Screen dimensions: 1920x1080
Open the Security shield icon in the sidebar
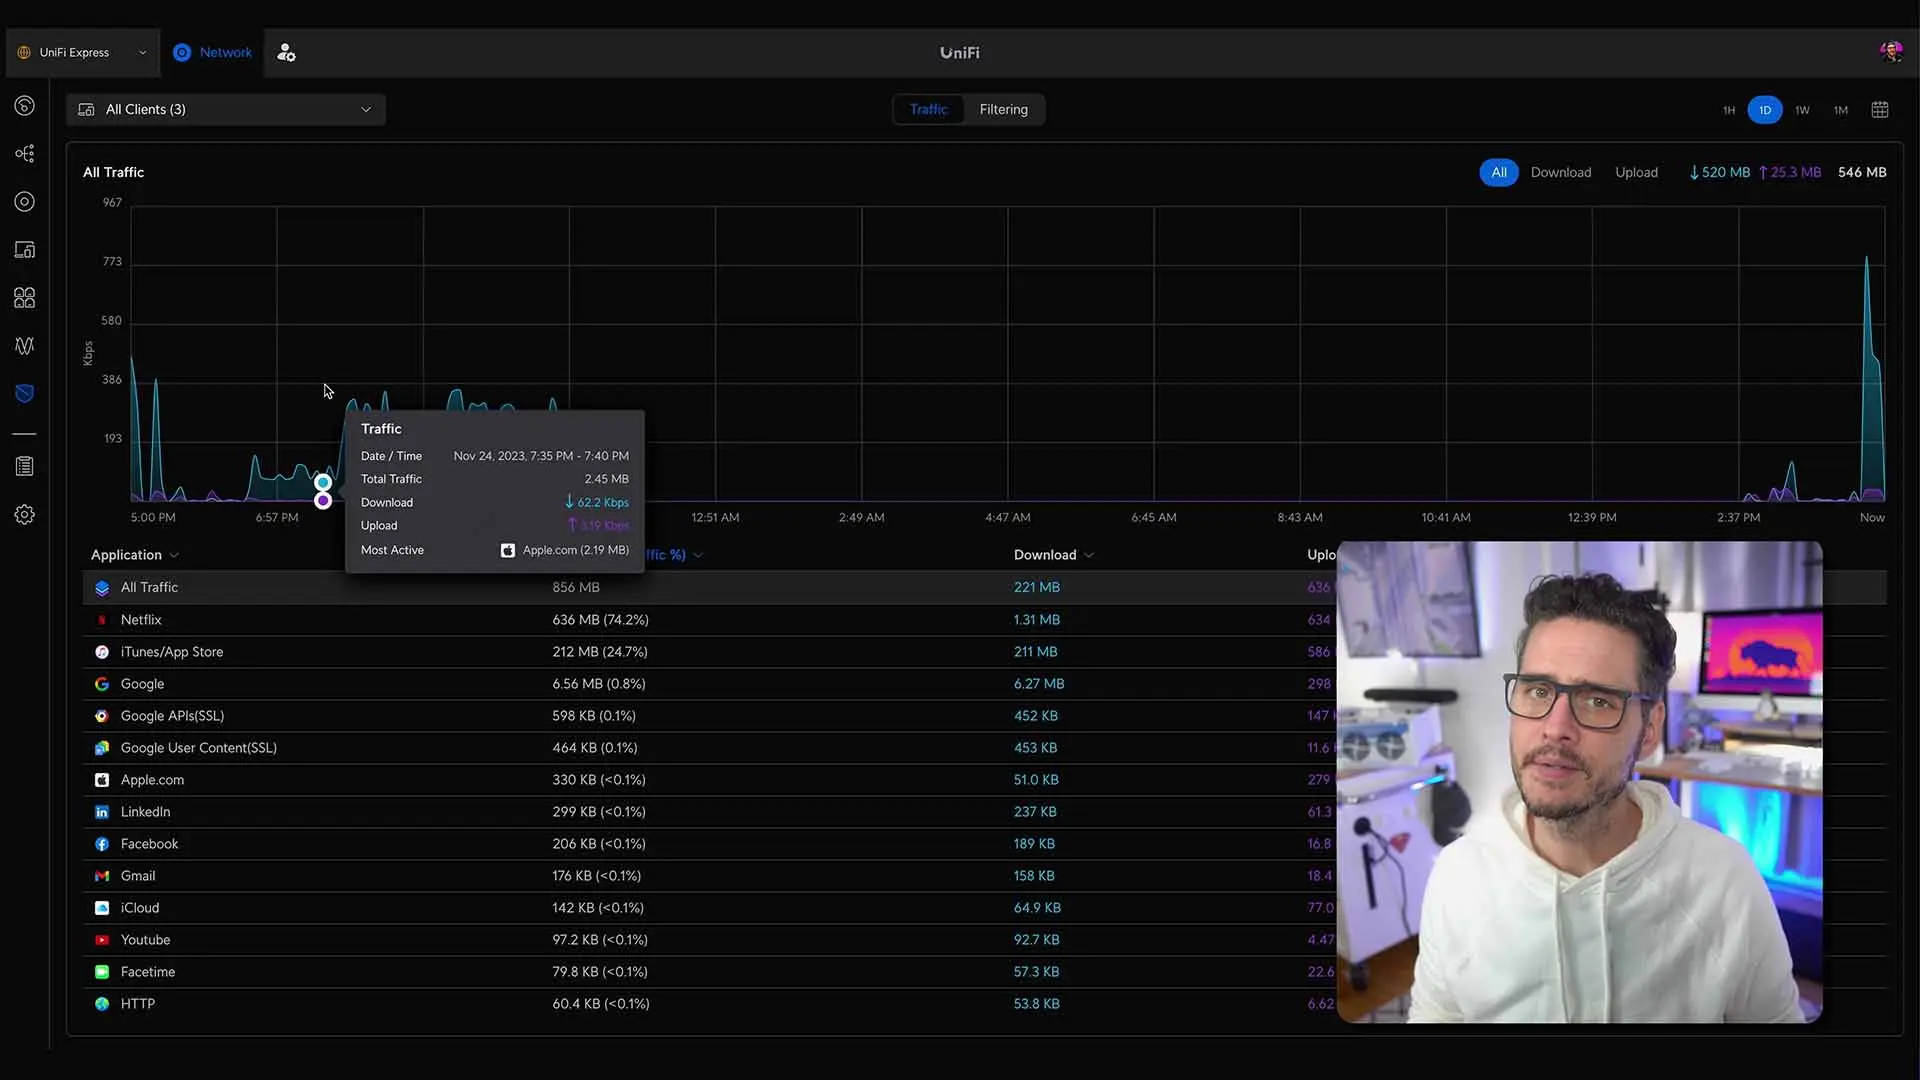click(x=25, y=394)
